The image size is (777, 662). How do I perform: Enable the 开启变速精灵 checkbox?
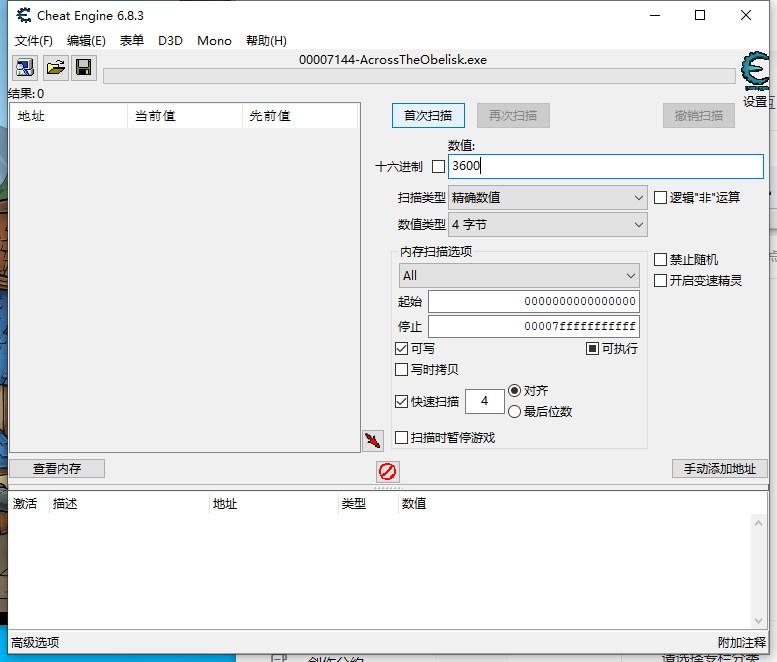[x=661, y=280]
